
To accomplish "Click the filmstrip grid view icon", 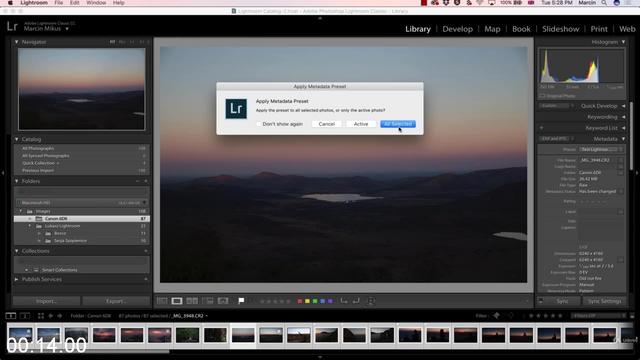I will [x=41, y=316].
